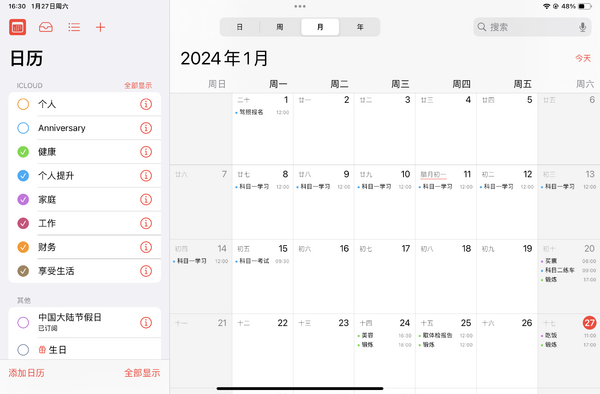Check the Wi-Fi status icon
The image size is (600, 394).
point(546,7)
